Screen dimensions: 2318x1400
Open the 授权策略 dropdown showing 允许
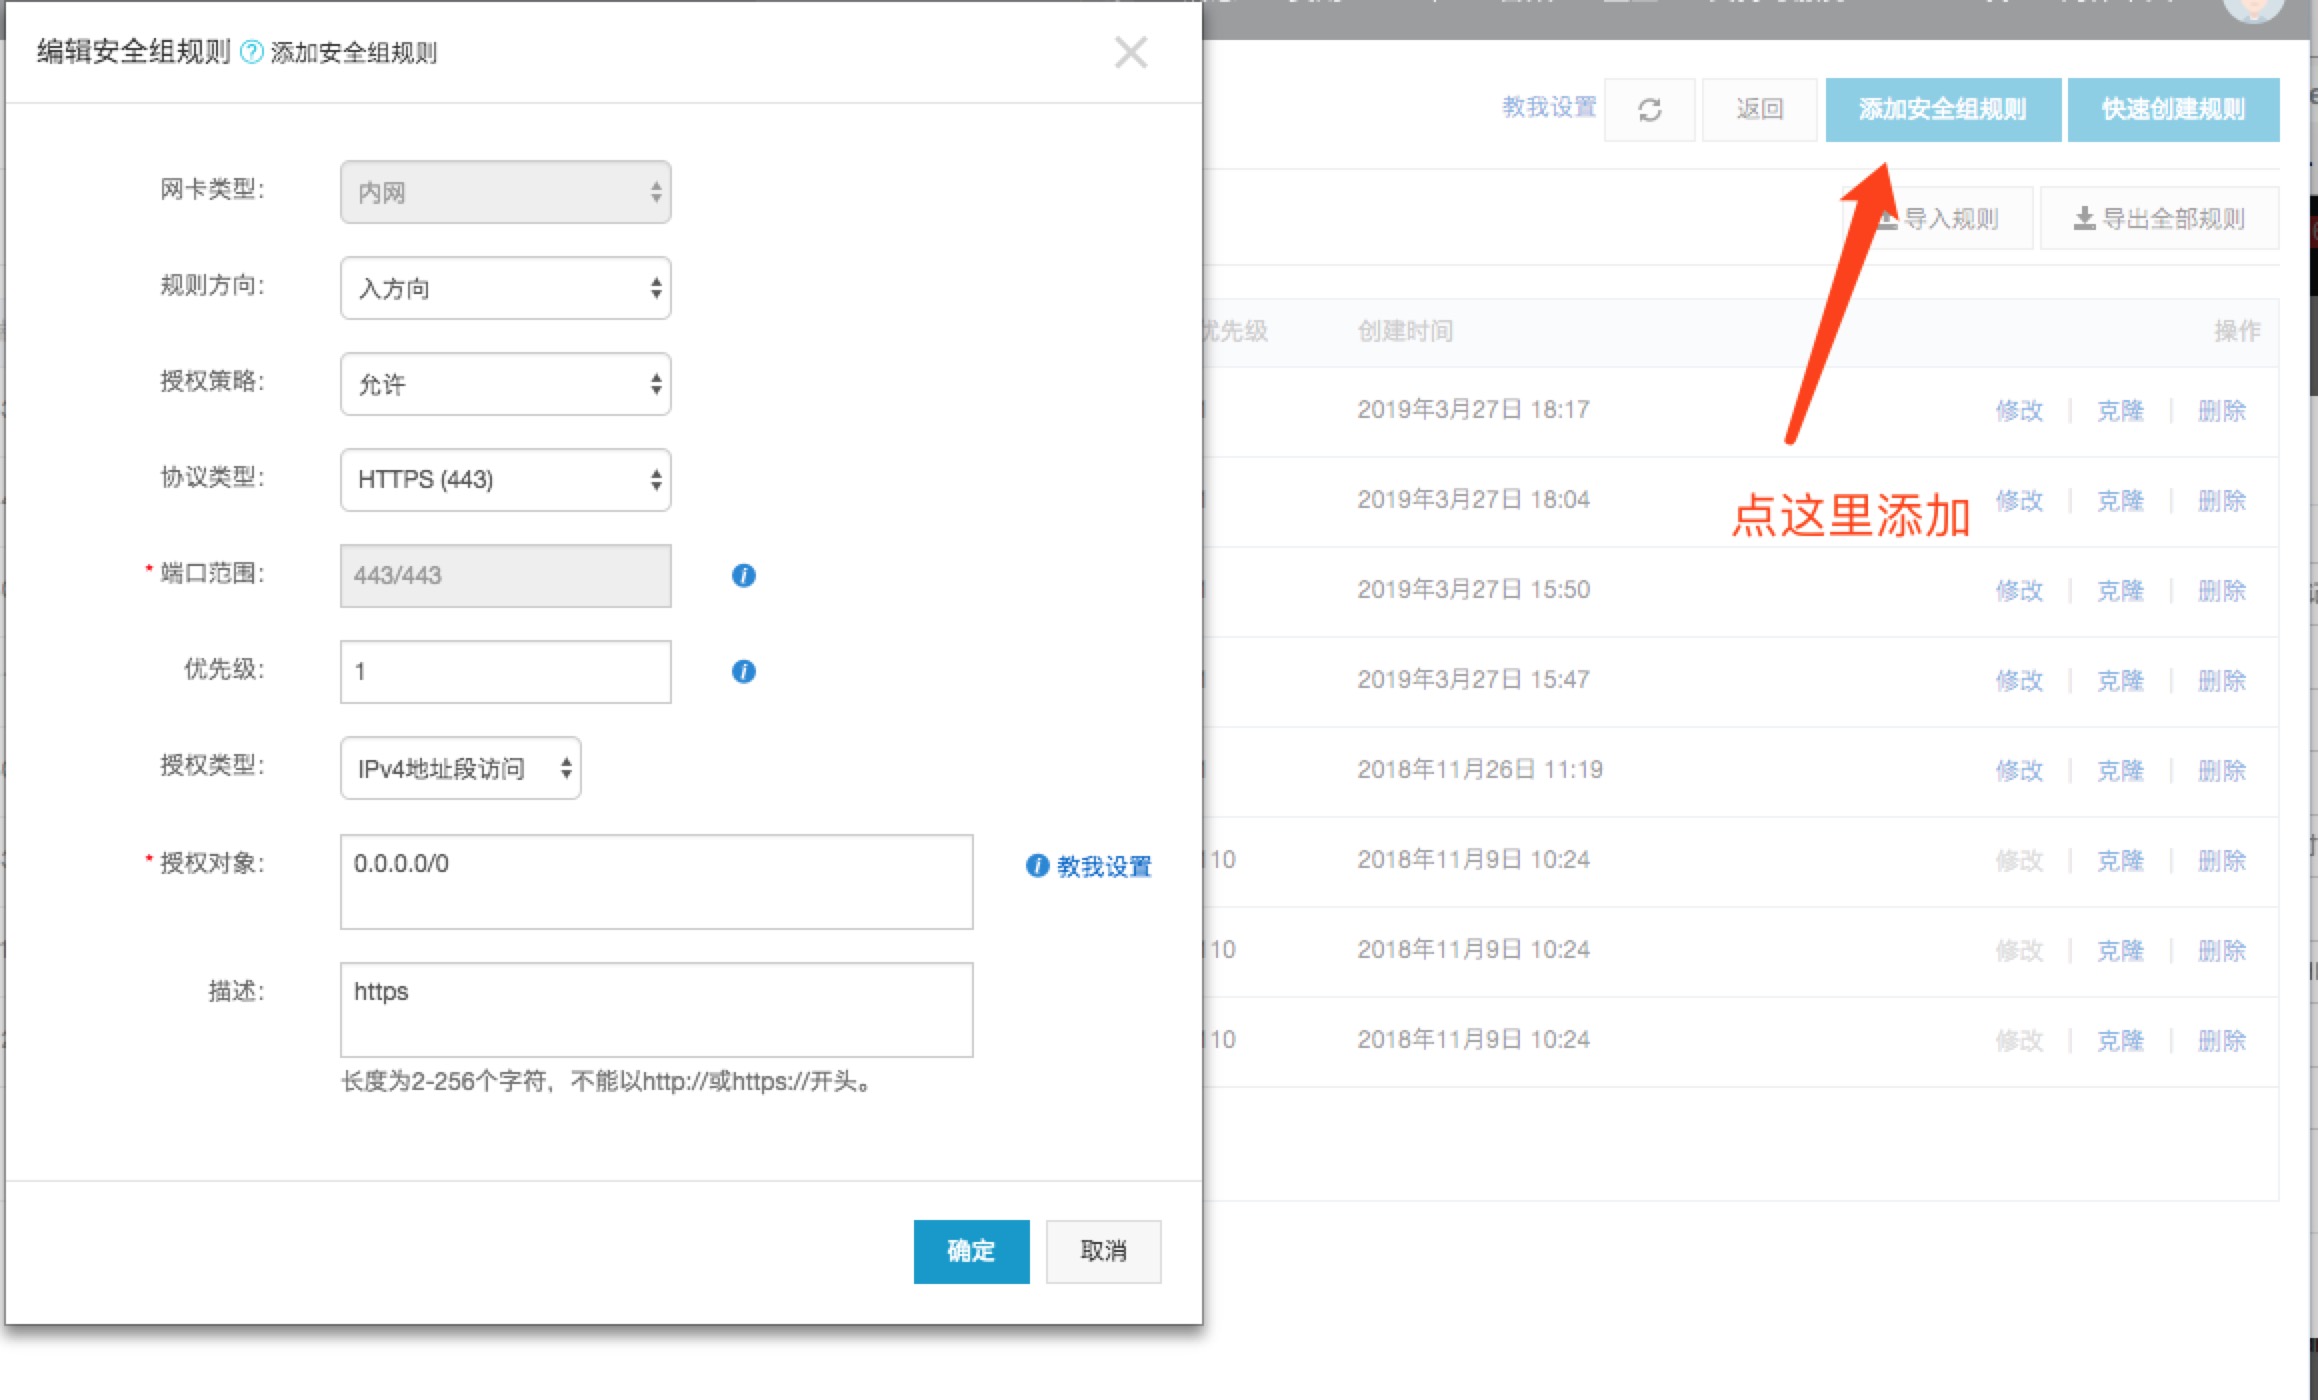point(506,384)
